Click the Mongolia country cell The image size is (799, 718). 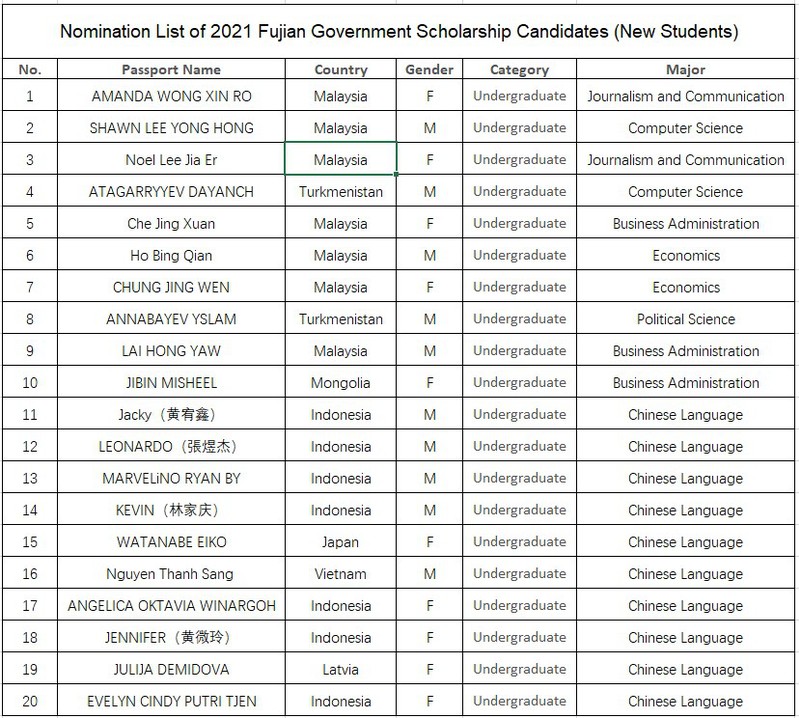(x=340, y=383)
